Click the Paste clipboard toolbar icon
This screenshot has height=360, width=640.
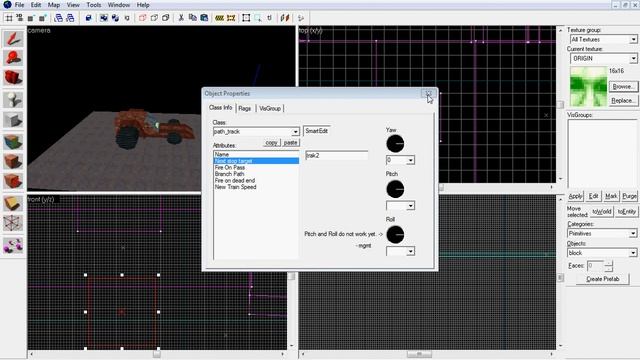click(204, 18)
